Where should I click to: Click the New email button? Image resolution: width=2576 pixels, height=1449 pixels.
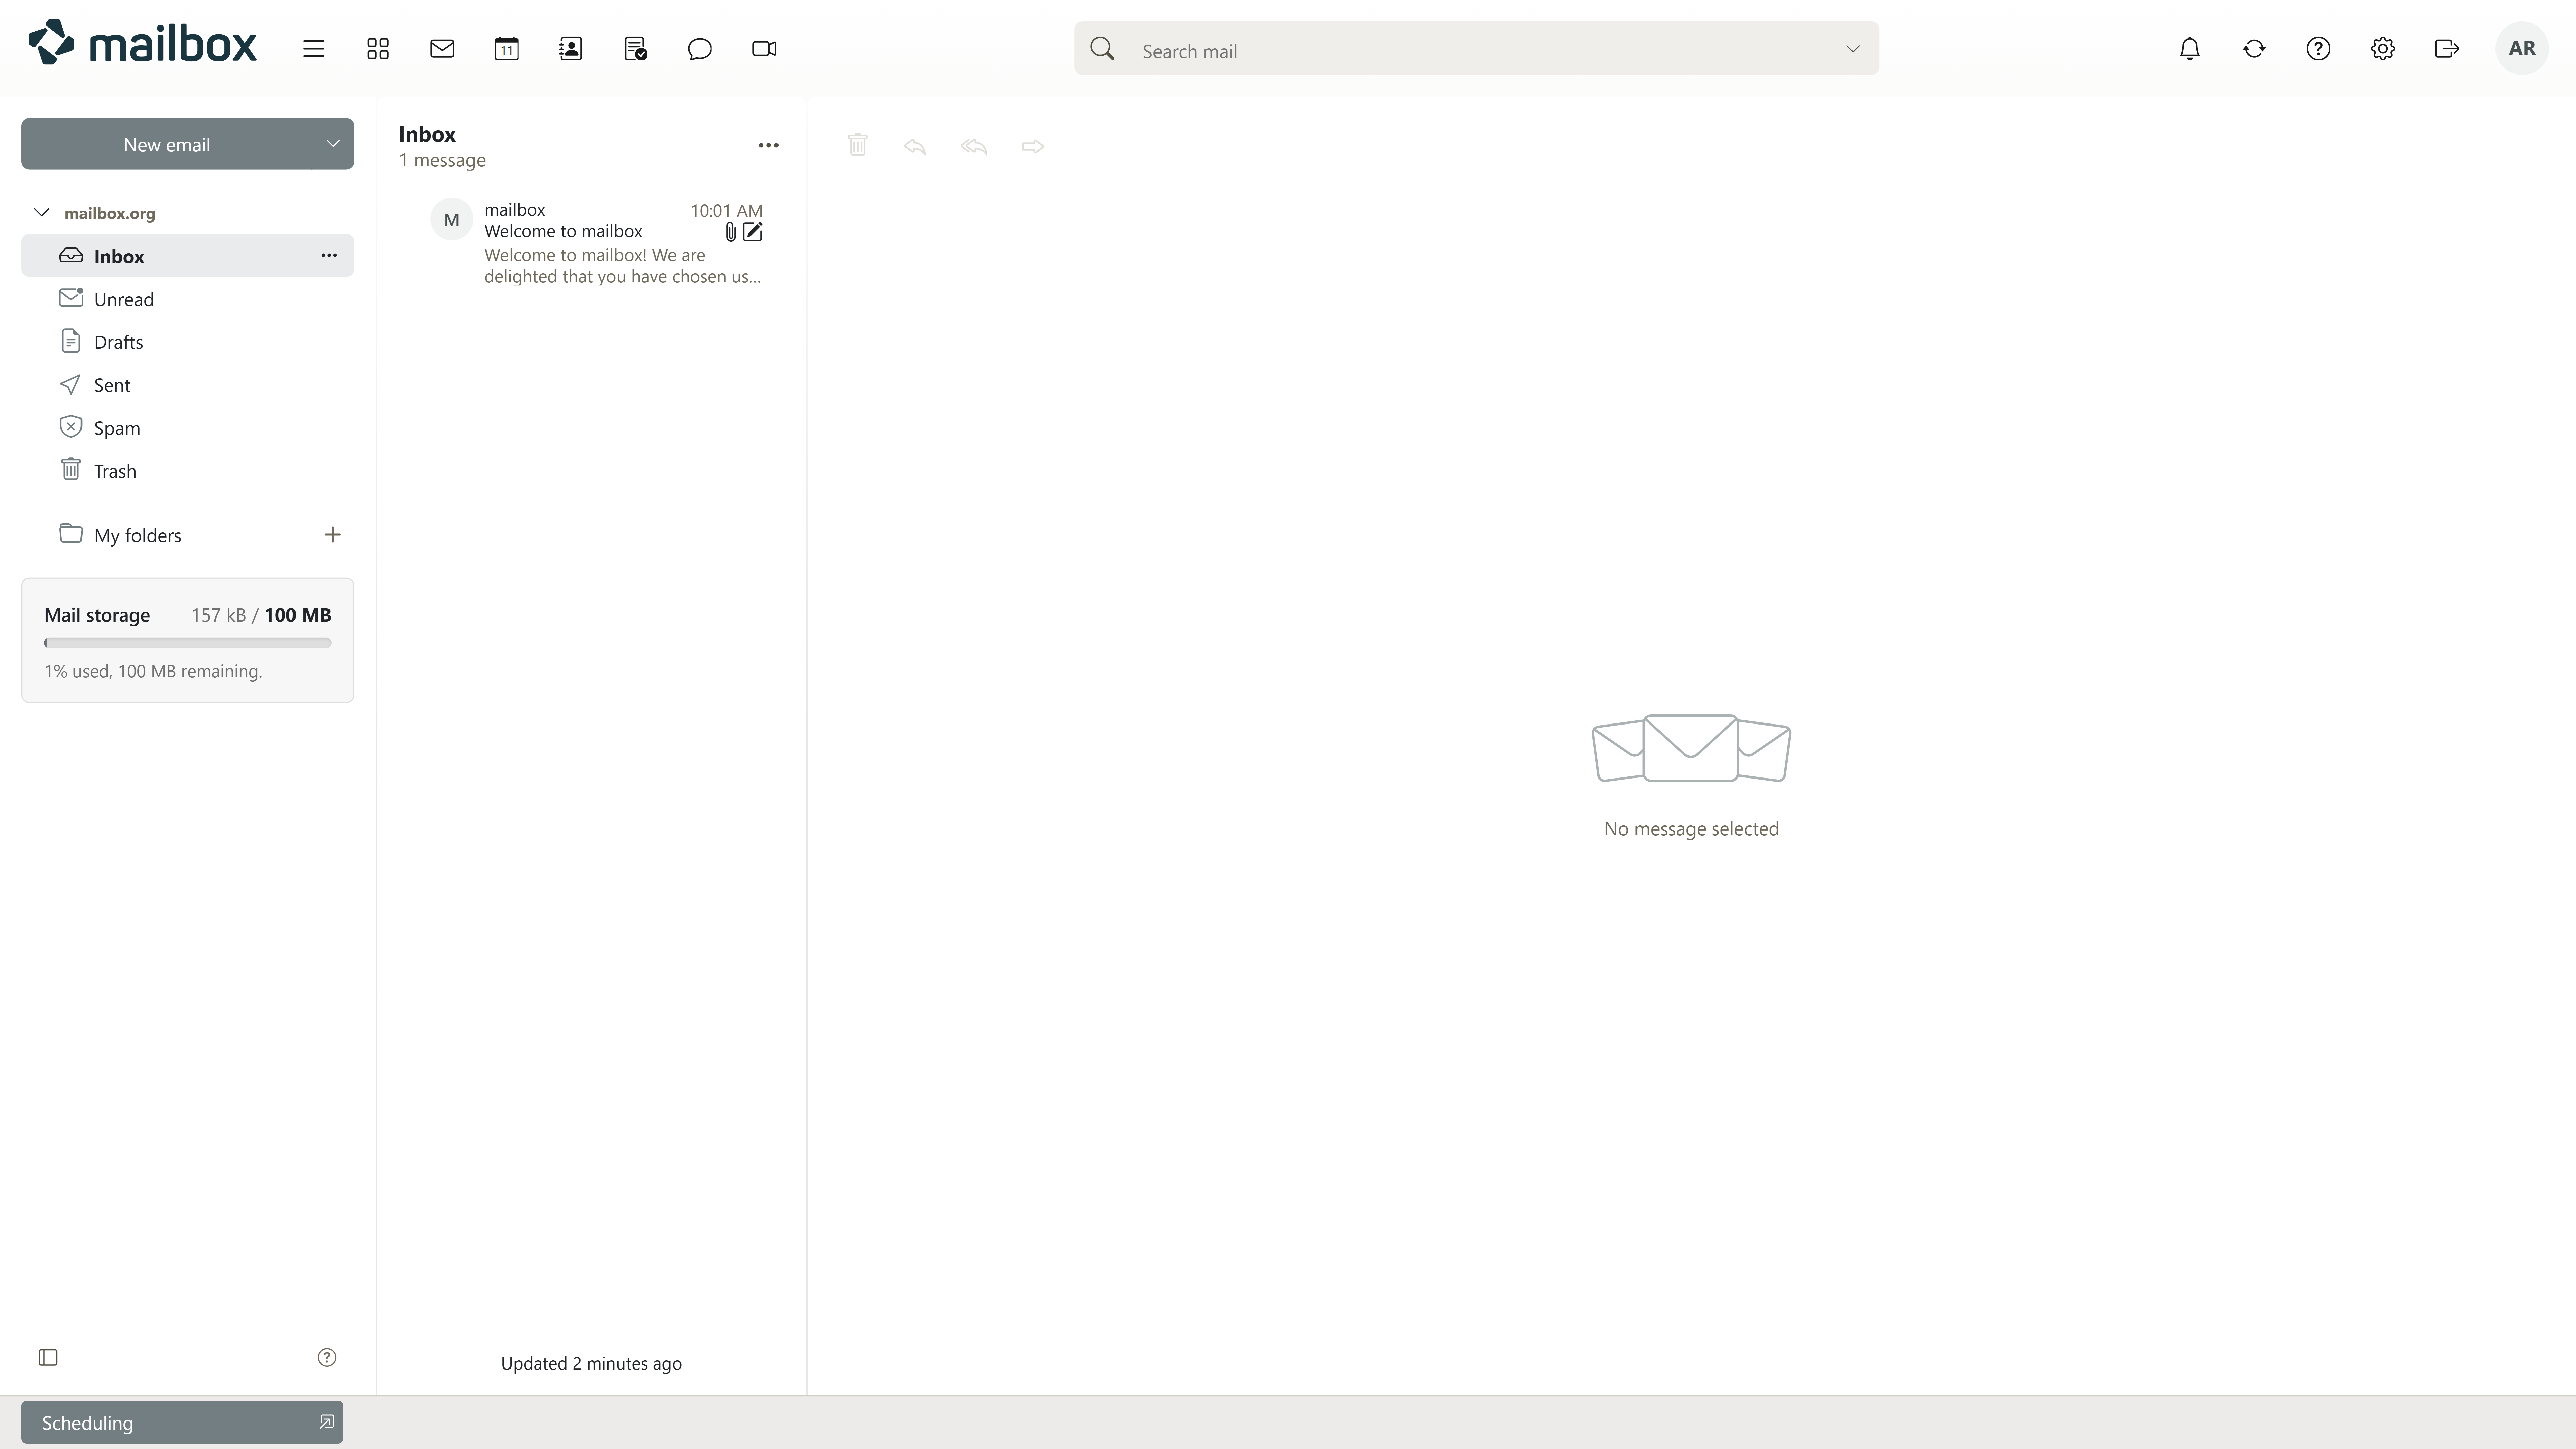coord(166,144)
